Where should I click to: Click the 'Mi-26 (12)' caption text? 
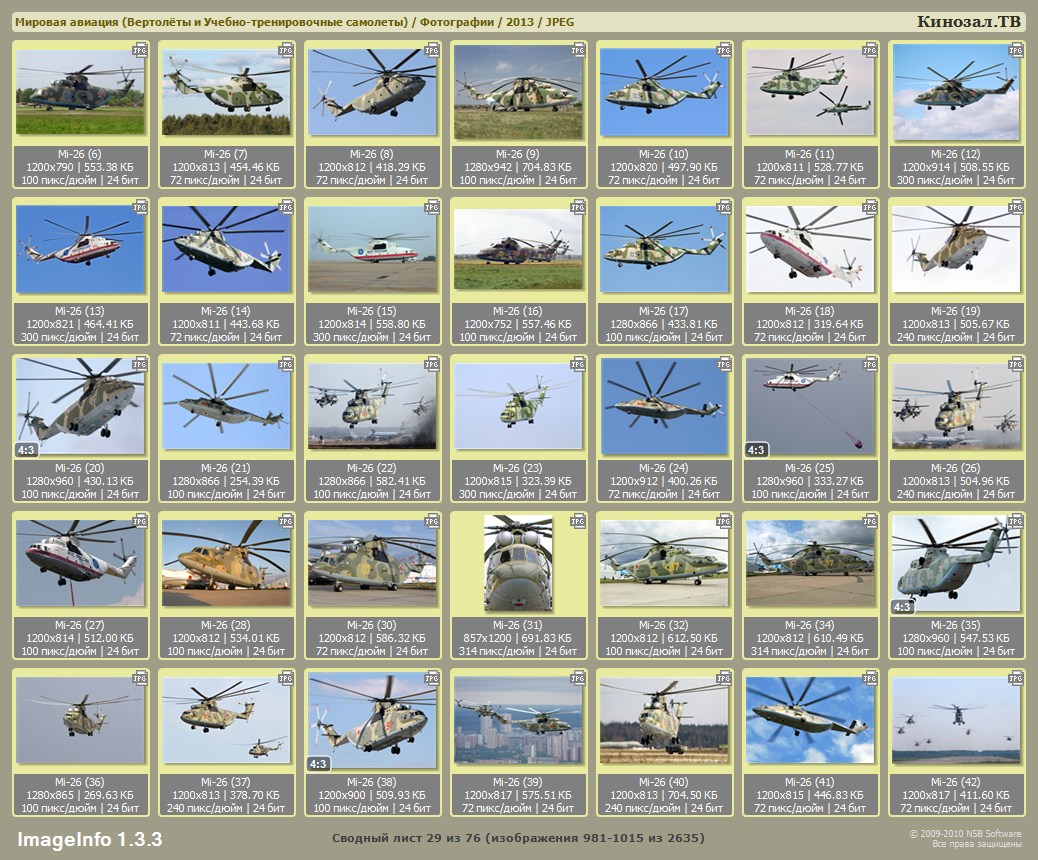pos(955,154)
